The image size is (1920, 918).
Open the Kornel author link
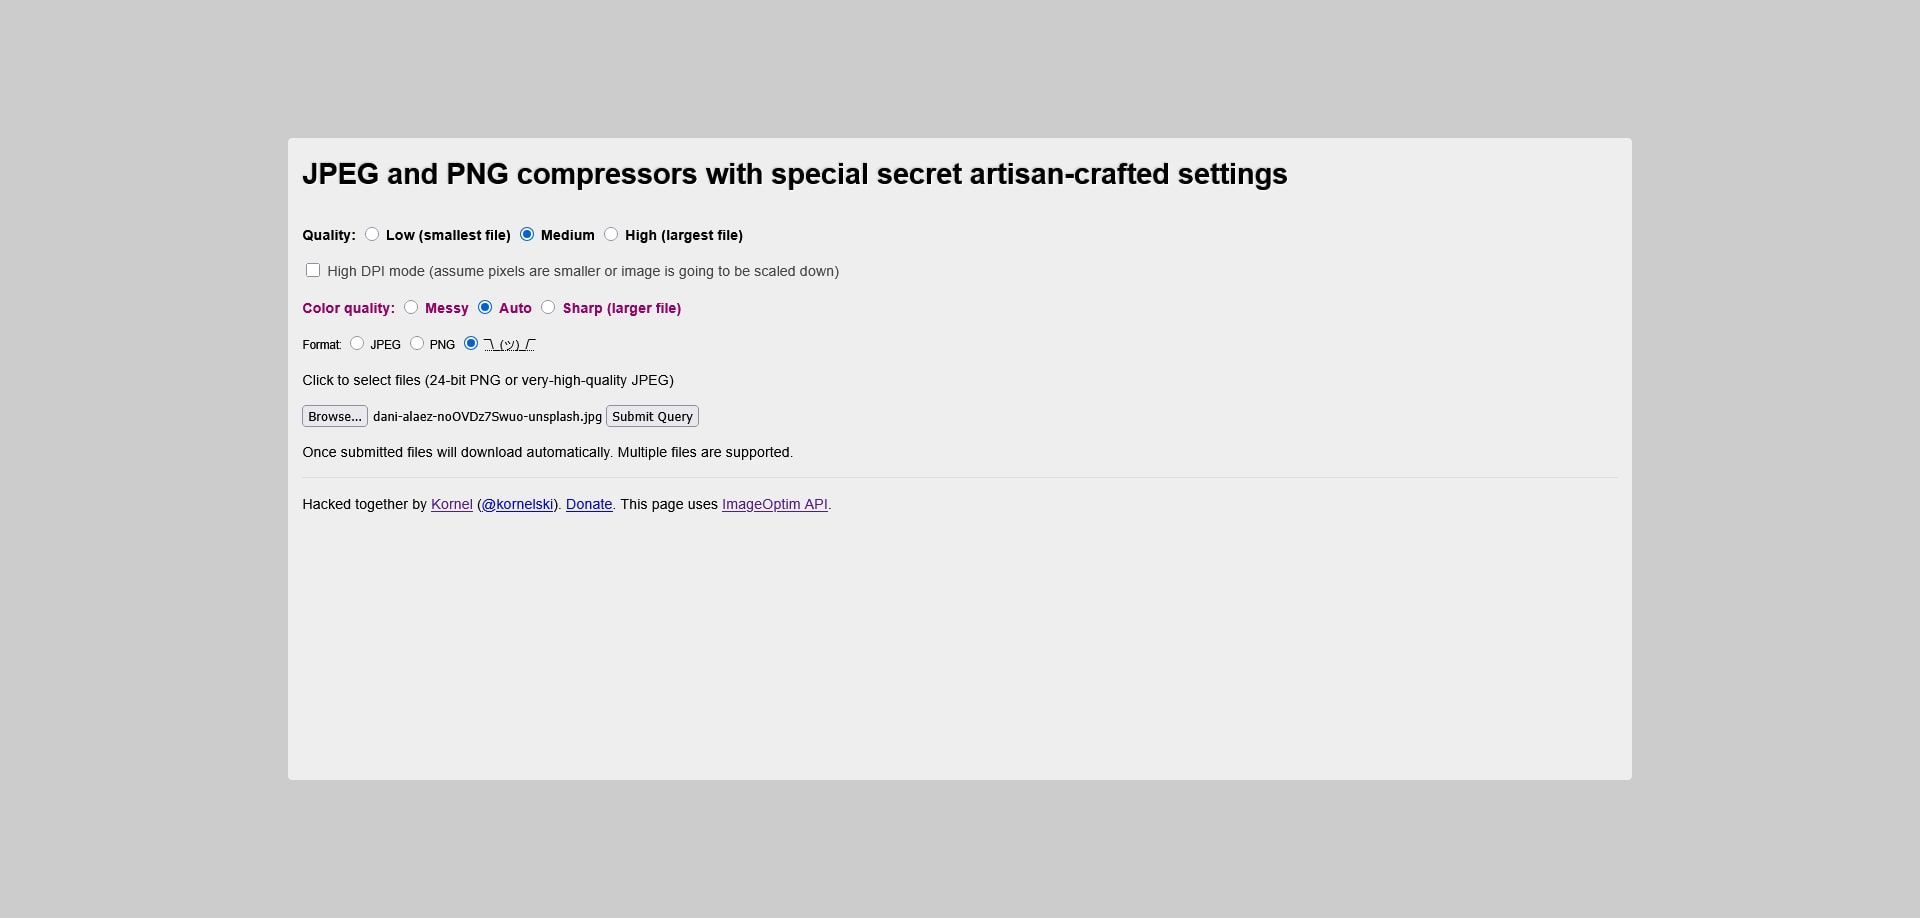451,505
